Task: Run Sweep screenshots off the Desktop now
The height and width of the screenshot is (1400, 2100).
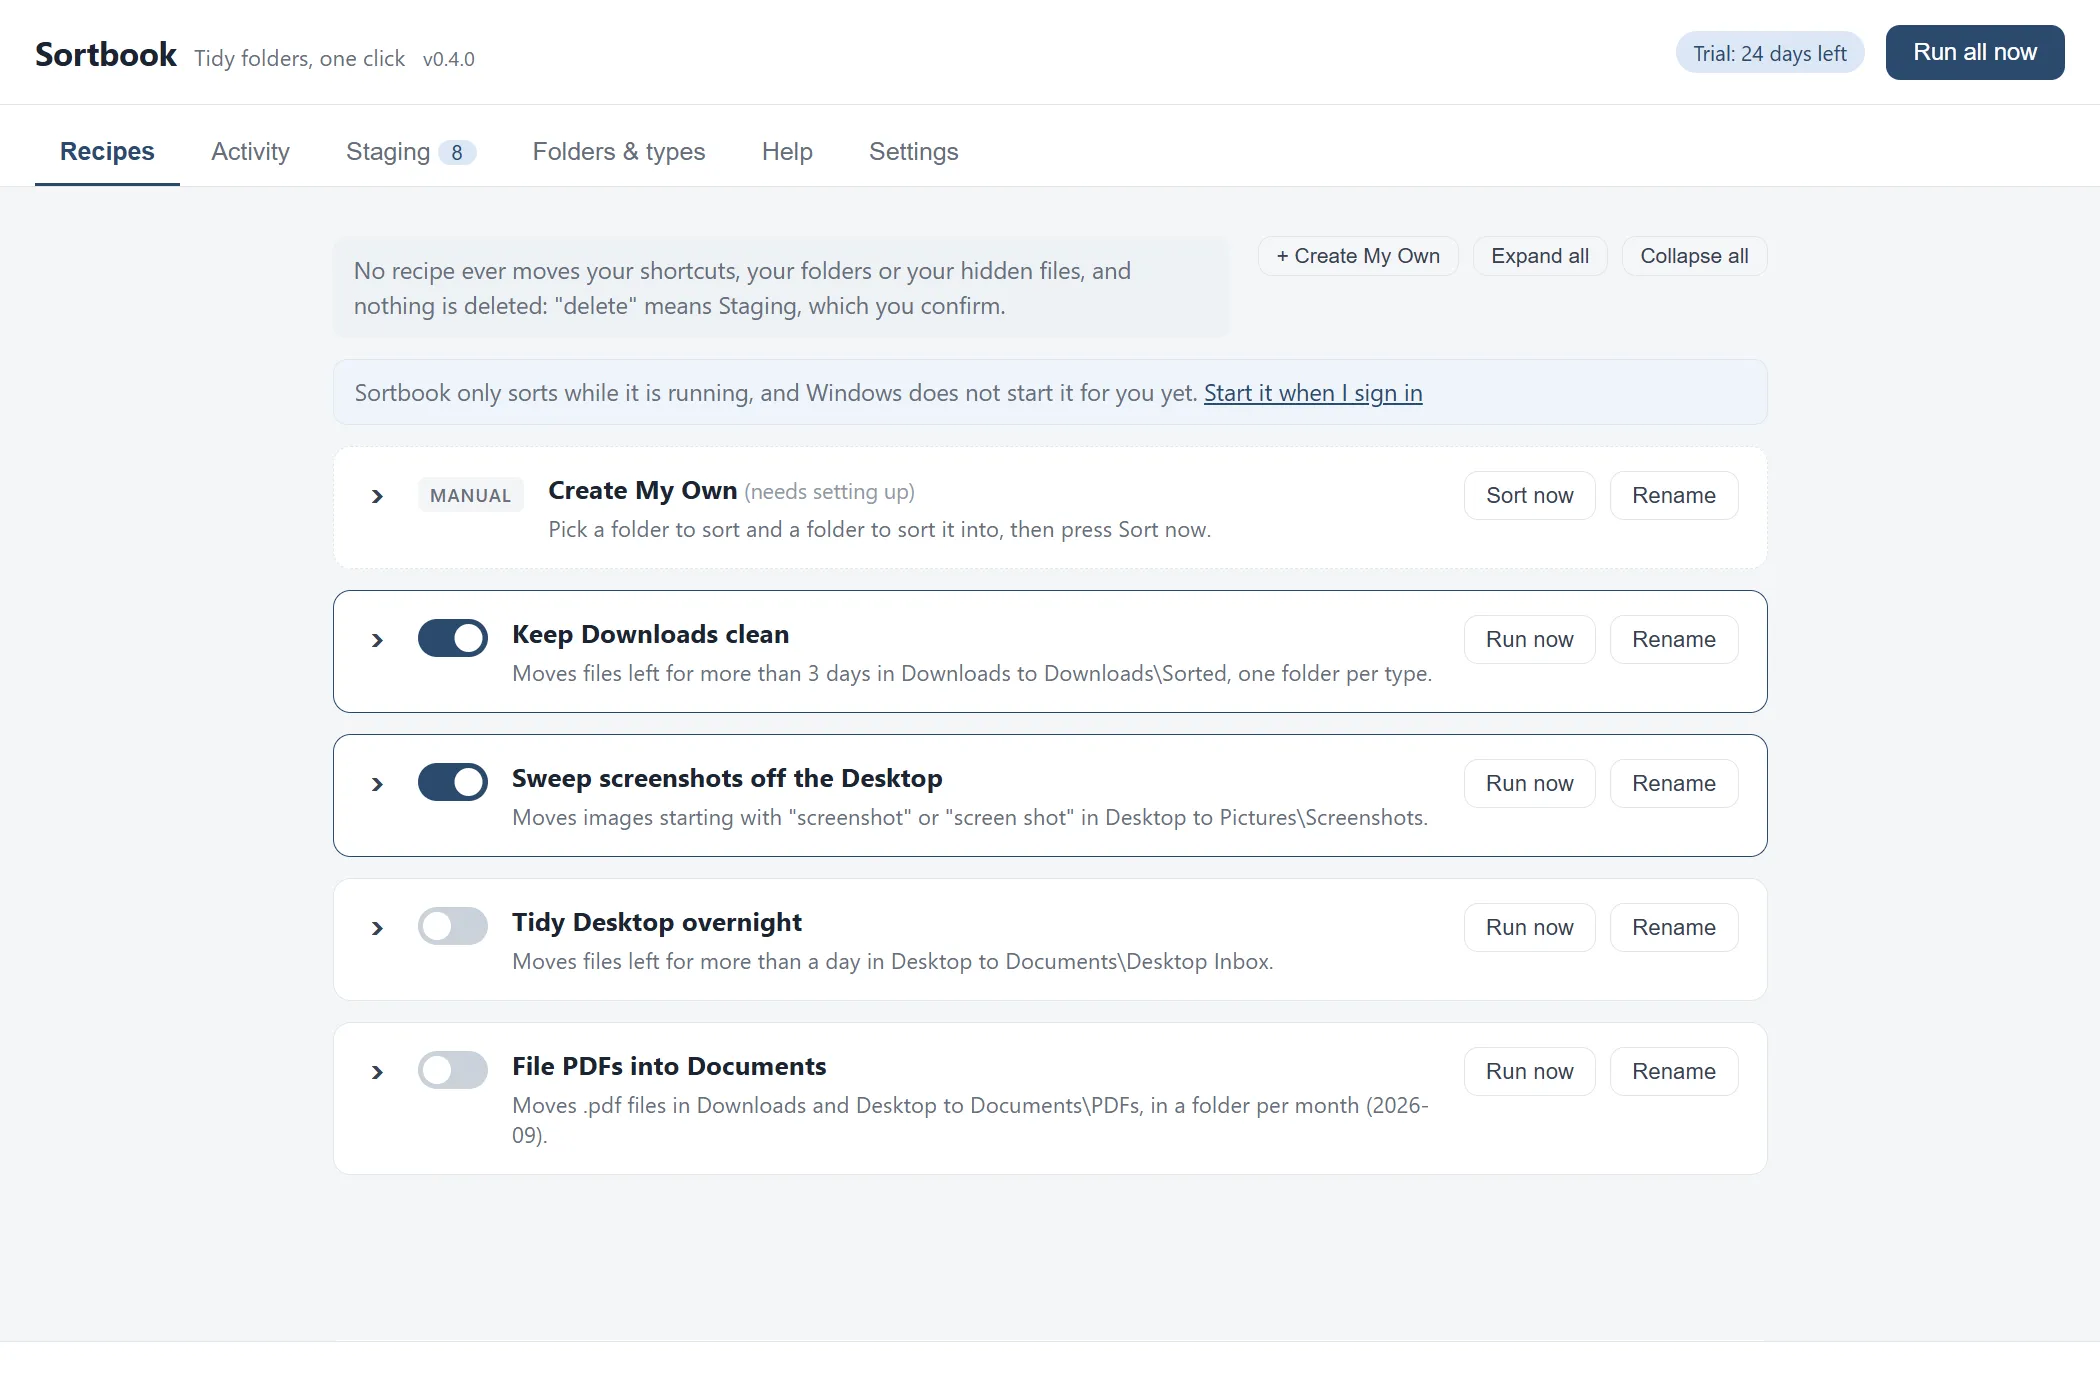Action: 1530,783
